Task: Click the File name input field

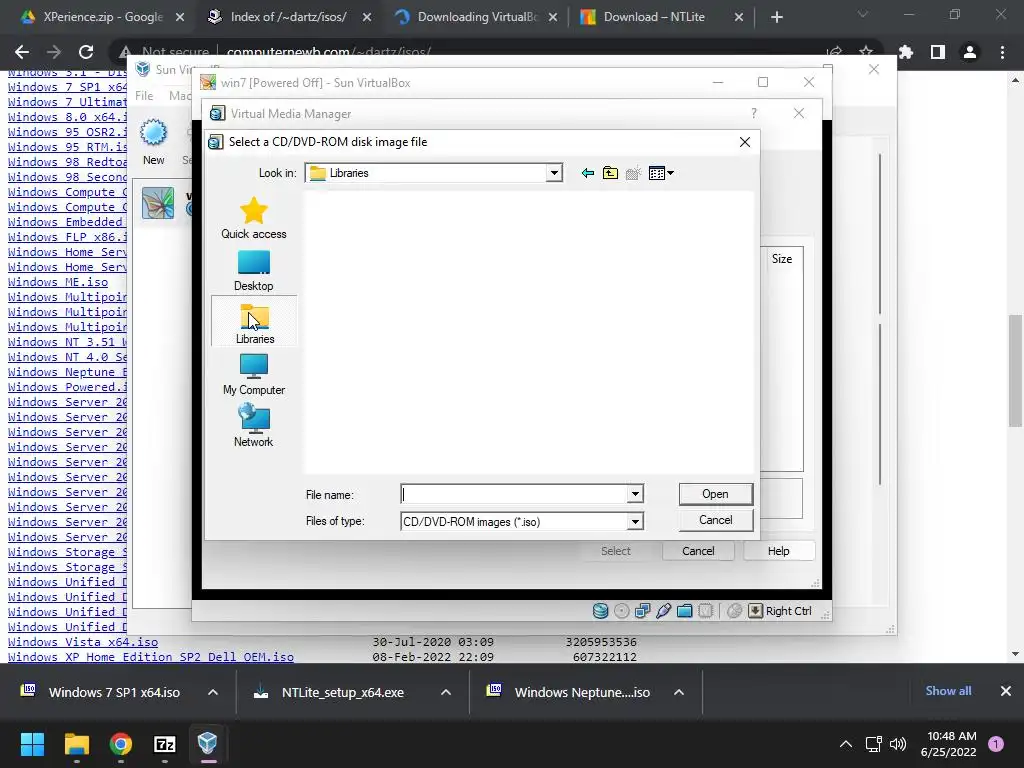Action: [514, 494]
